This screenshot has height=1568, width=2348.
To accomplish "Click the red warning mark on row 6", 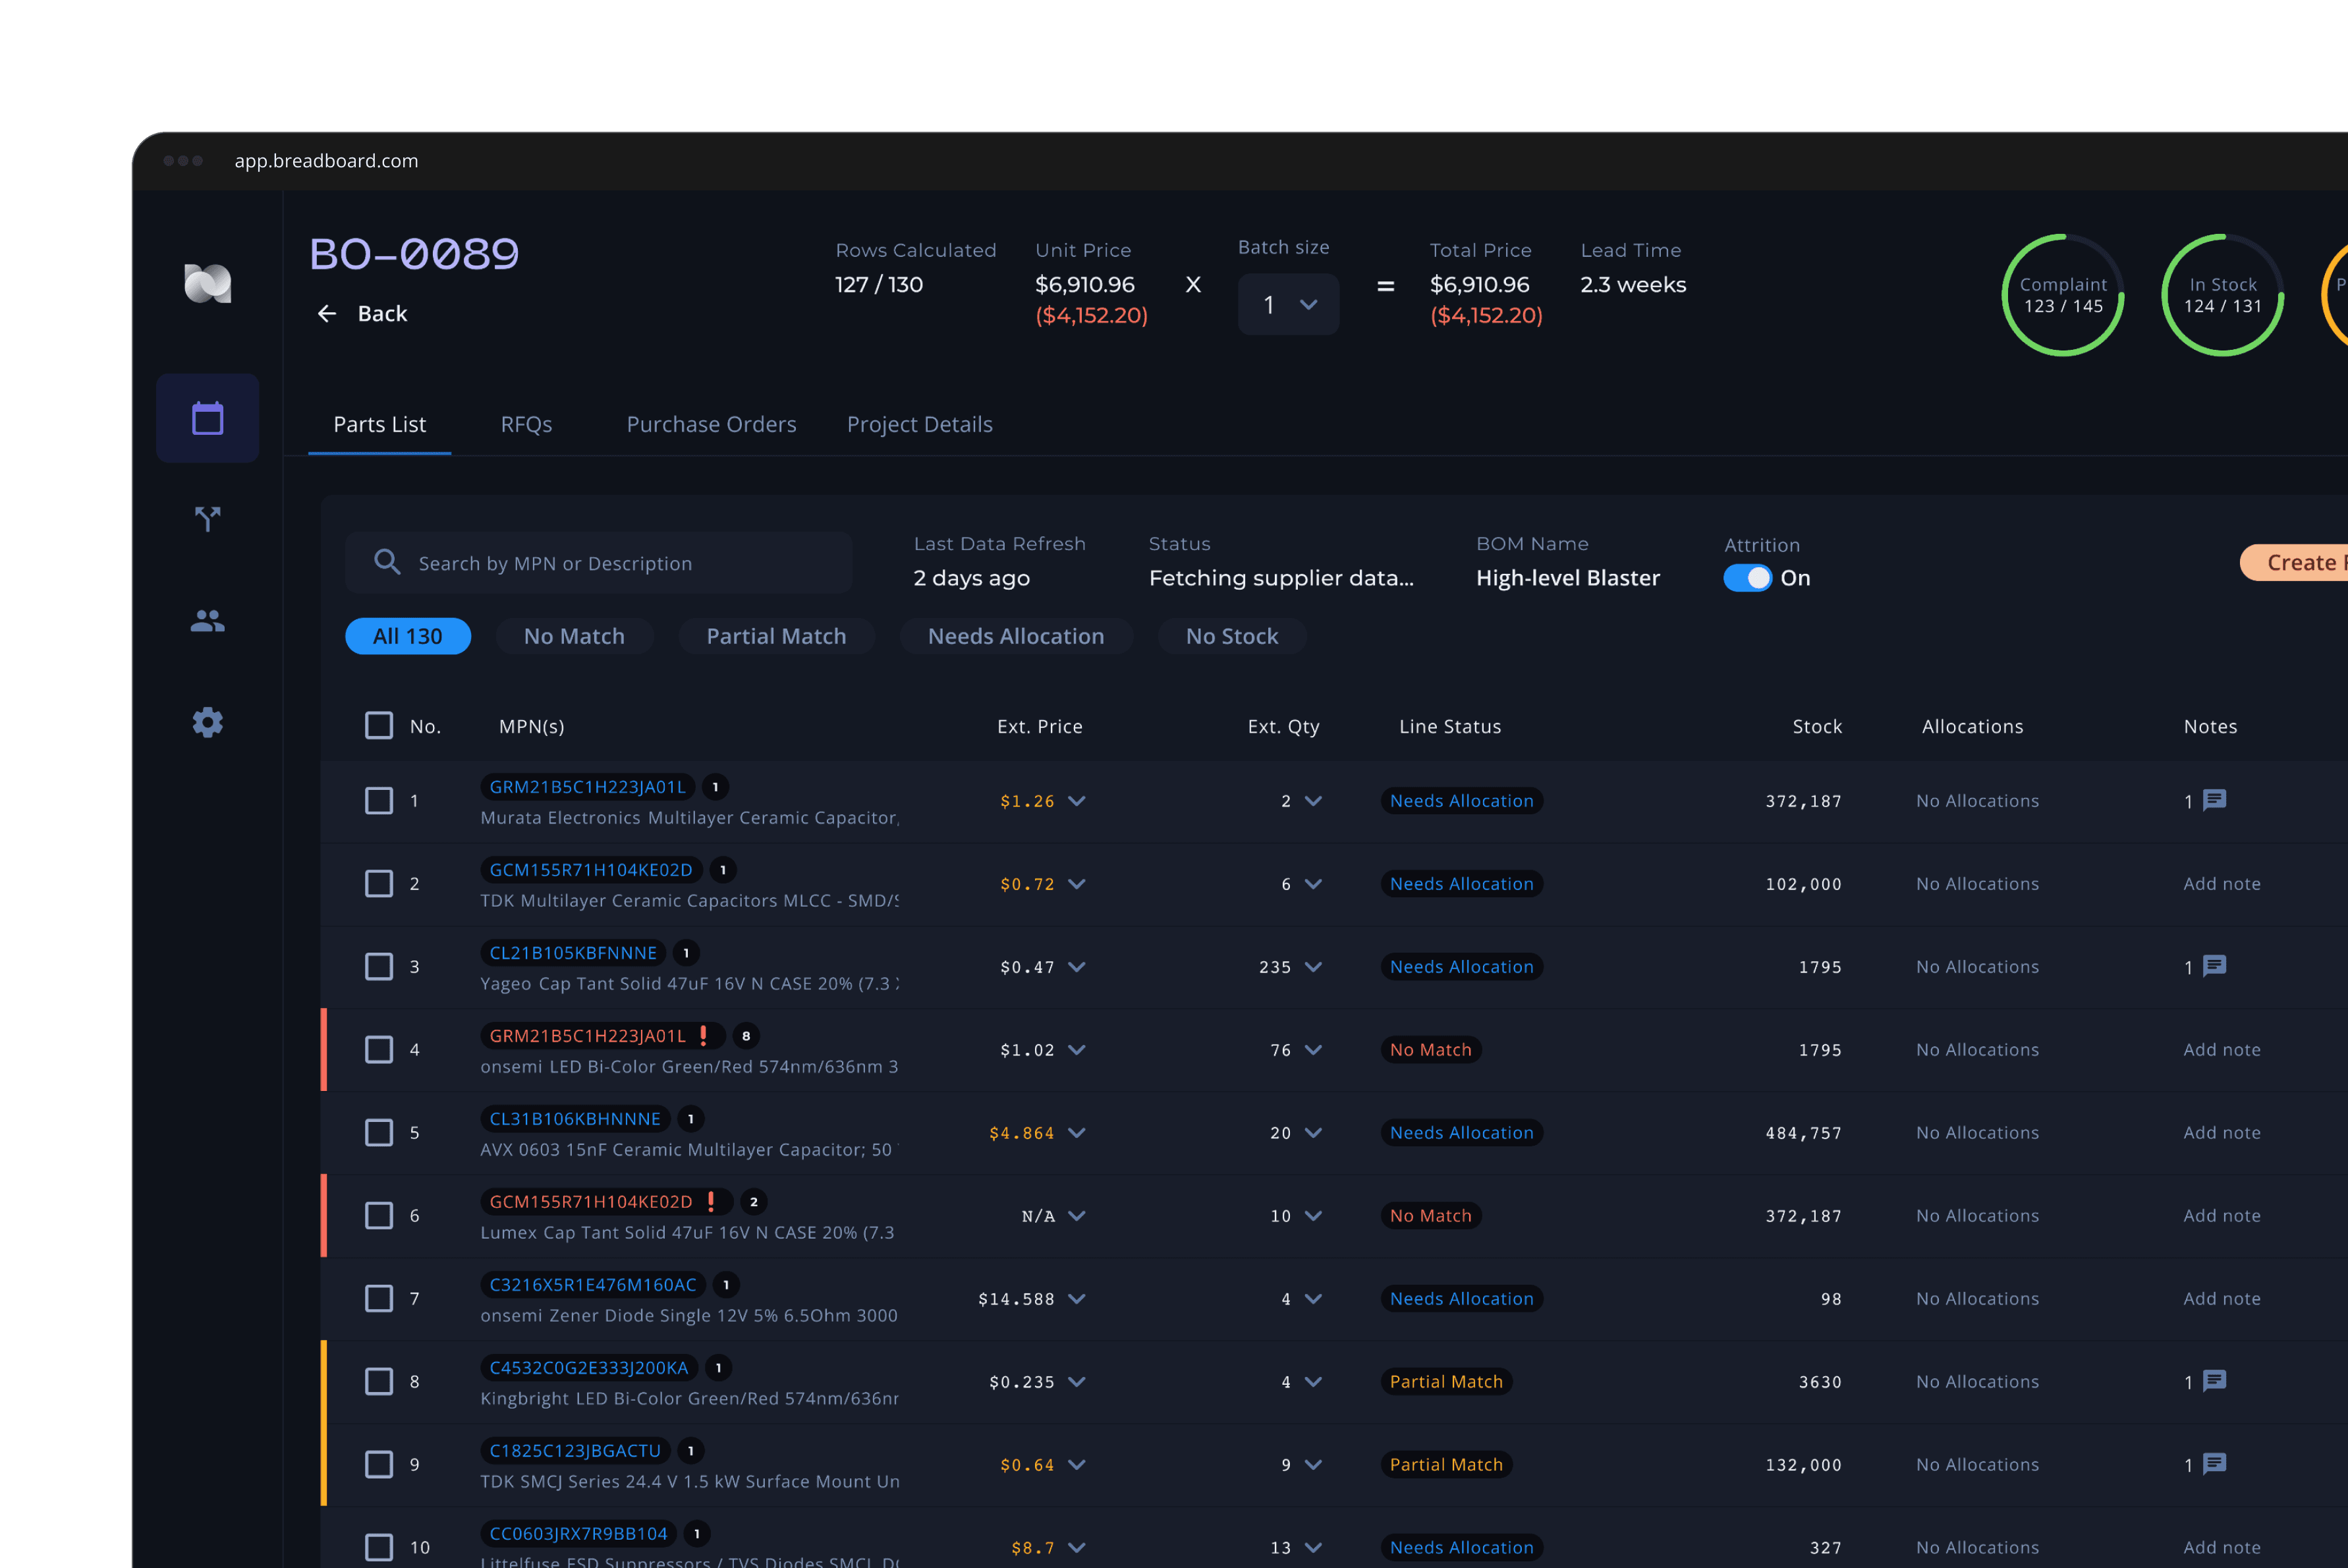I will pyautogui.click(x=711, y=1201).
